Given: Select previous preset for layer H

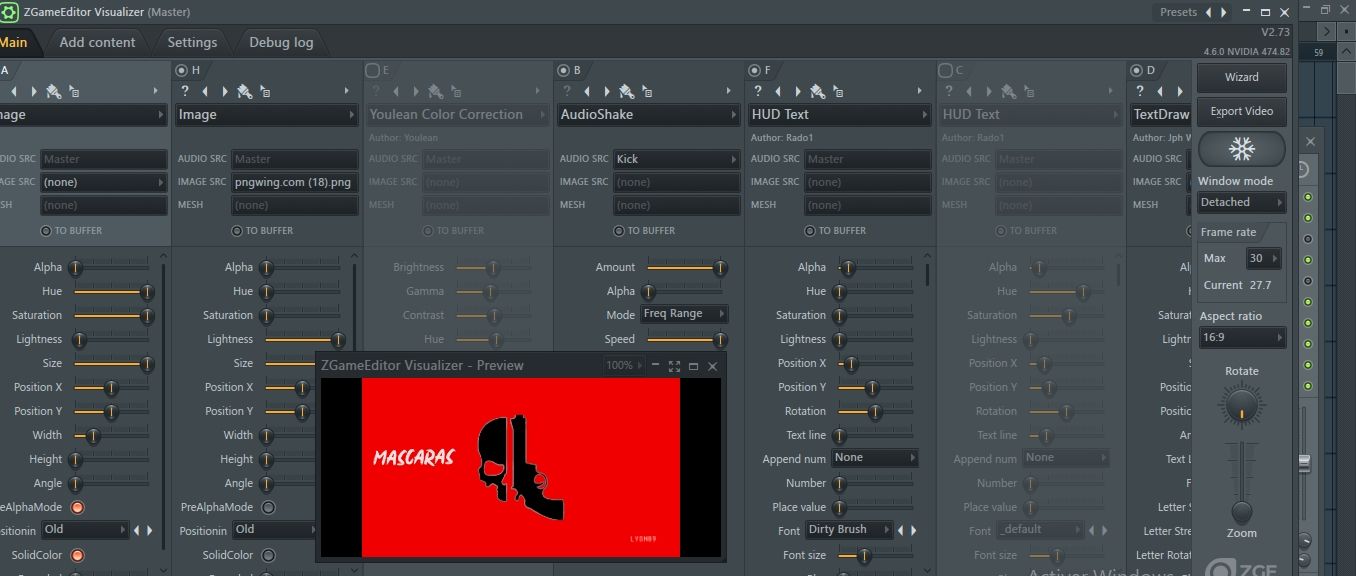Looking at the screenshot, I should (x=205, y=91).
